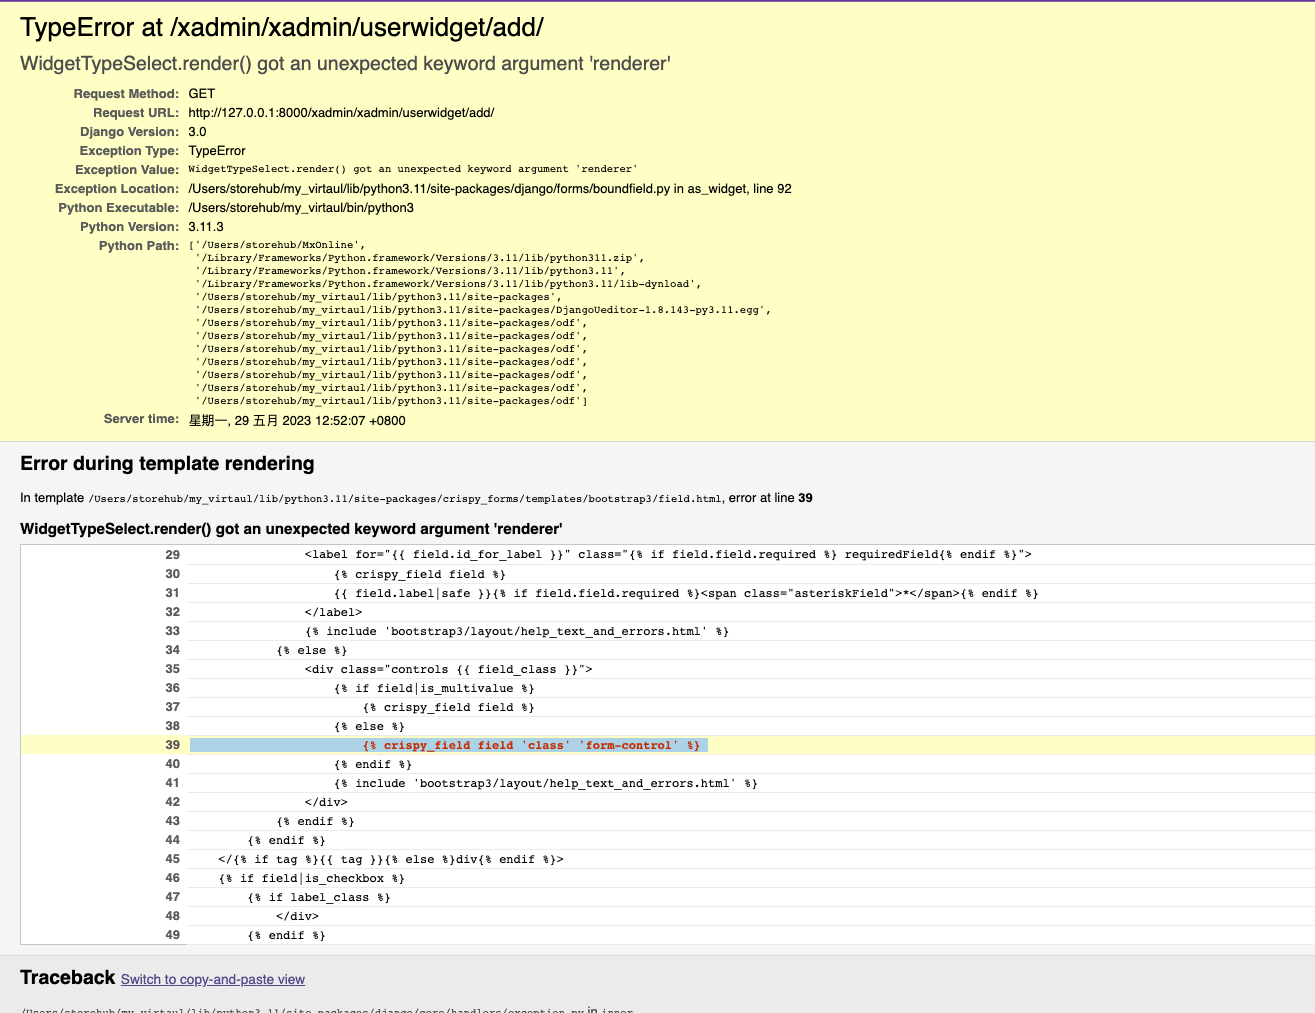Click template line 31 with asteriskField span
The height and width of the screenshot is (1013, 1315).
point(686,593)
